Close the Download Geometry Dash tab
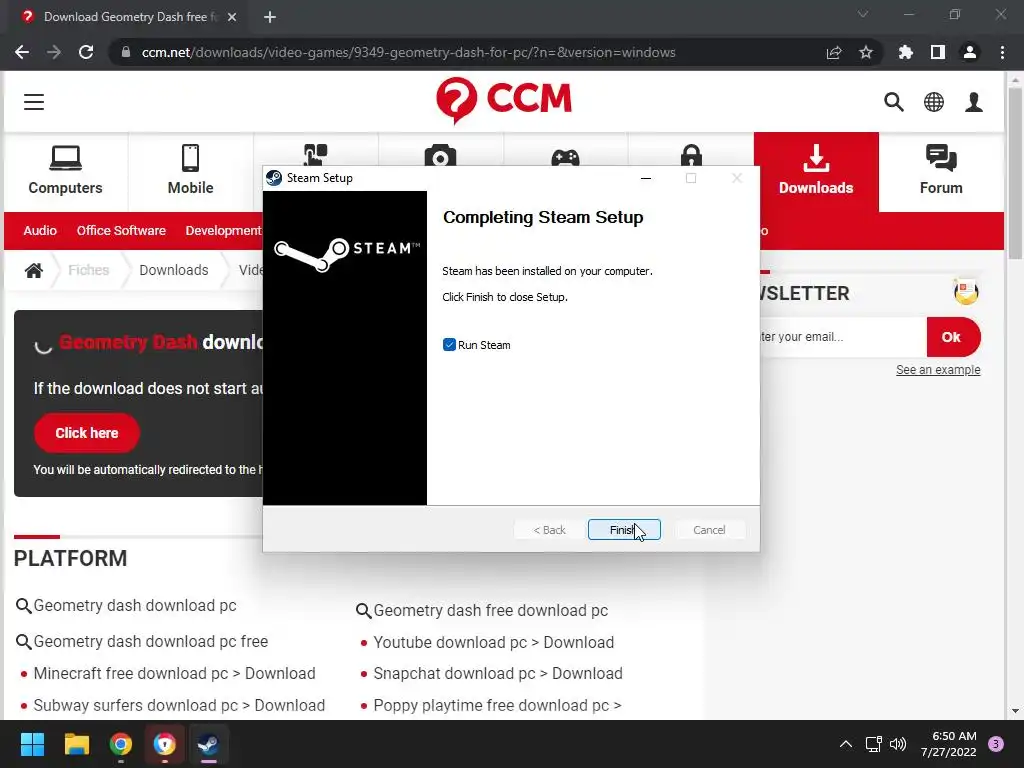 [231, 17]
